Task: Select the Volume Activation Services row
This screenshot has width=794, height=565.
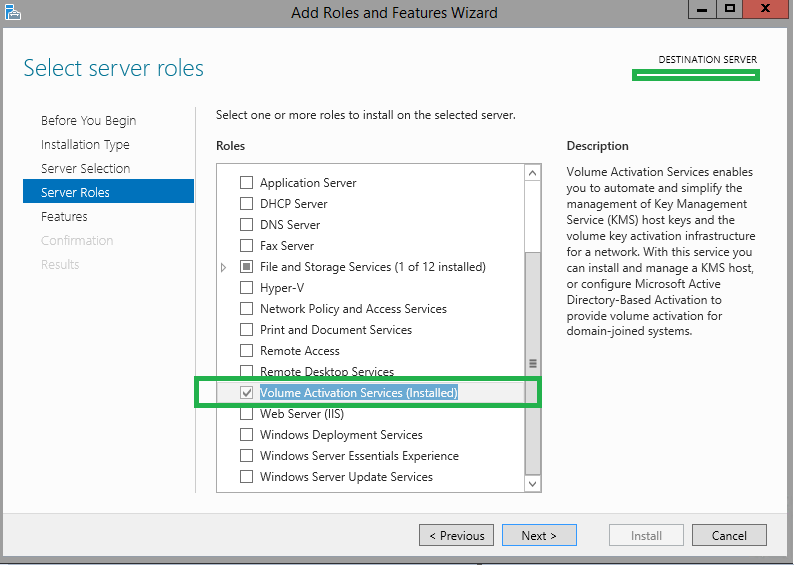Action: coord(358,393)
